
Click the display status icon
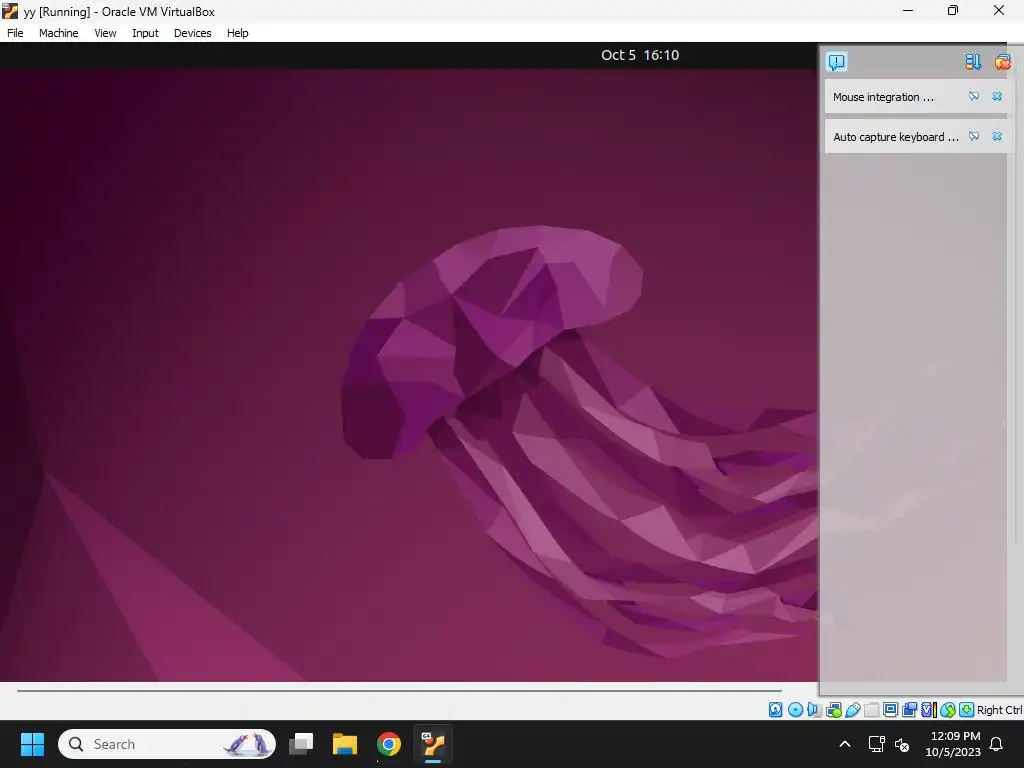point(890,710)
